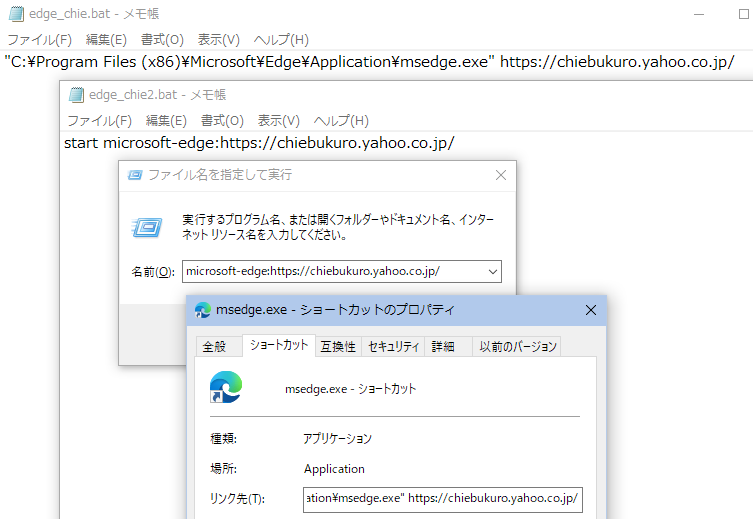Click the 'msedge.exe - ショートカット' name text
The height and width of the screenshot is (519, 753).
point(351,389)
